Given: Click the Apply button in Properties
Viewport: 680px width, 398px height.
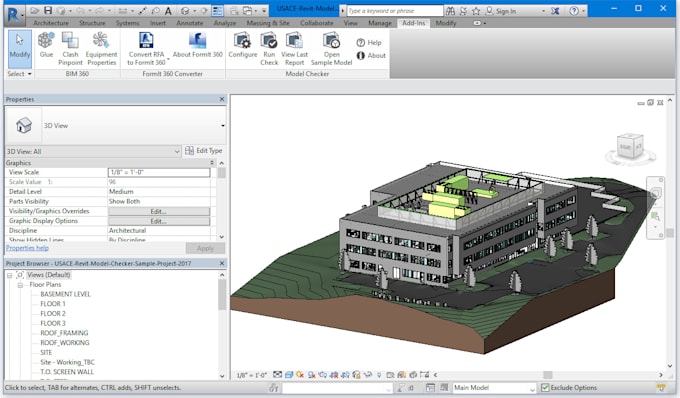Looking at the screenshot, I should pyautogui.click(x=205, y=248).
